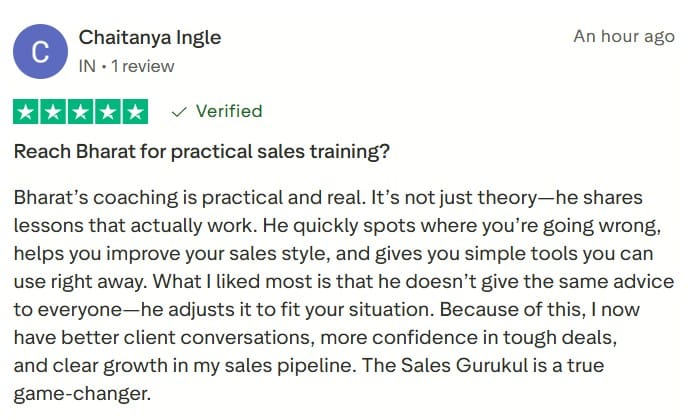Image resolution: width=692 pixels, height=420 pixels.
Task: Click the '1 review' count text
Action: [x=142, y=66]
